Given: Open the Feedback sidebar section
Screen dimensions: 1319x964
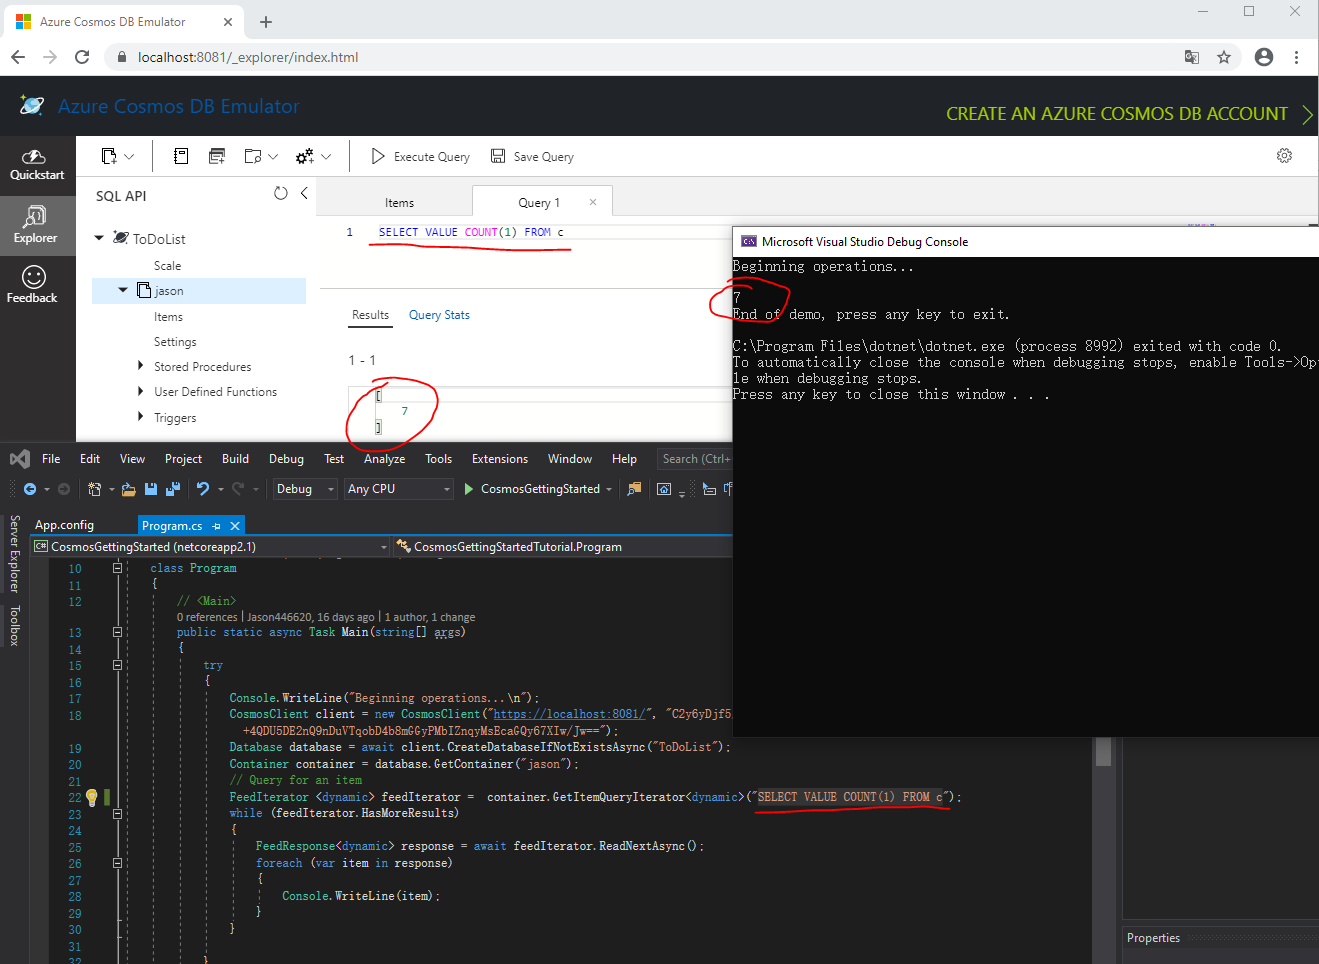Looking at the screenshot, I should (33, 285).
